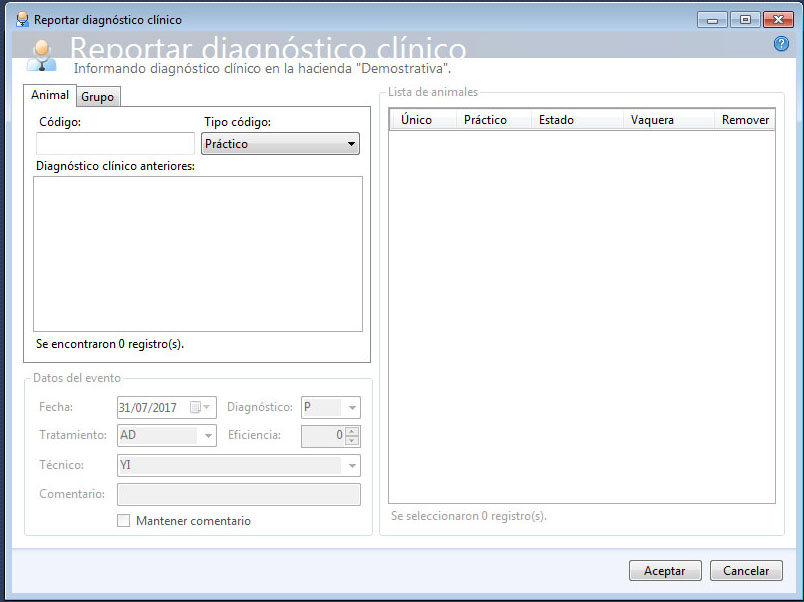Image resolution: width=804 pixels, height=602 pixels.
Task: Expand the Tratamiento dropdown
Action: pyautogui.click(x=208, y=435)
